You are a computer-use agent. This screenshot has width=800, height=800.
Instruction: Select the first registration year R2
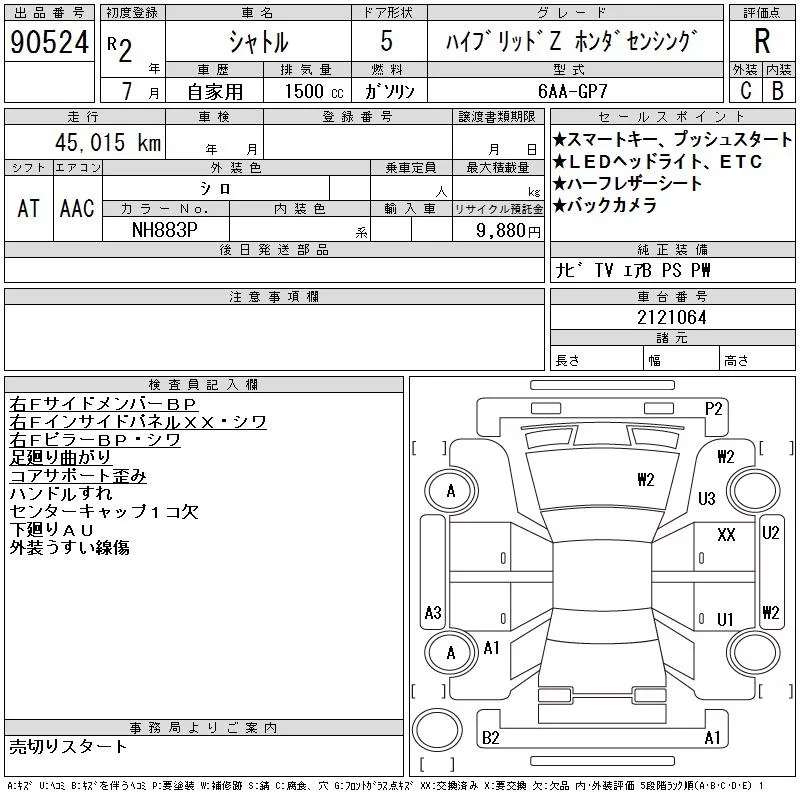tap(120, 49)
